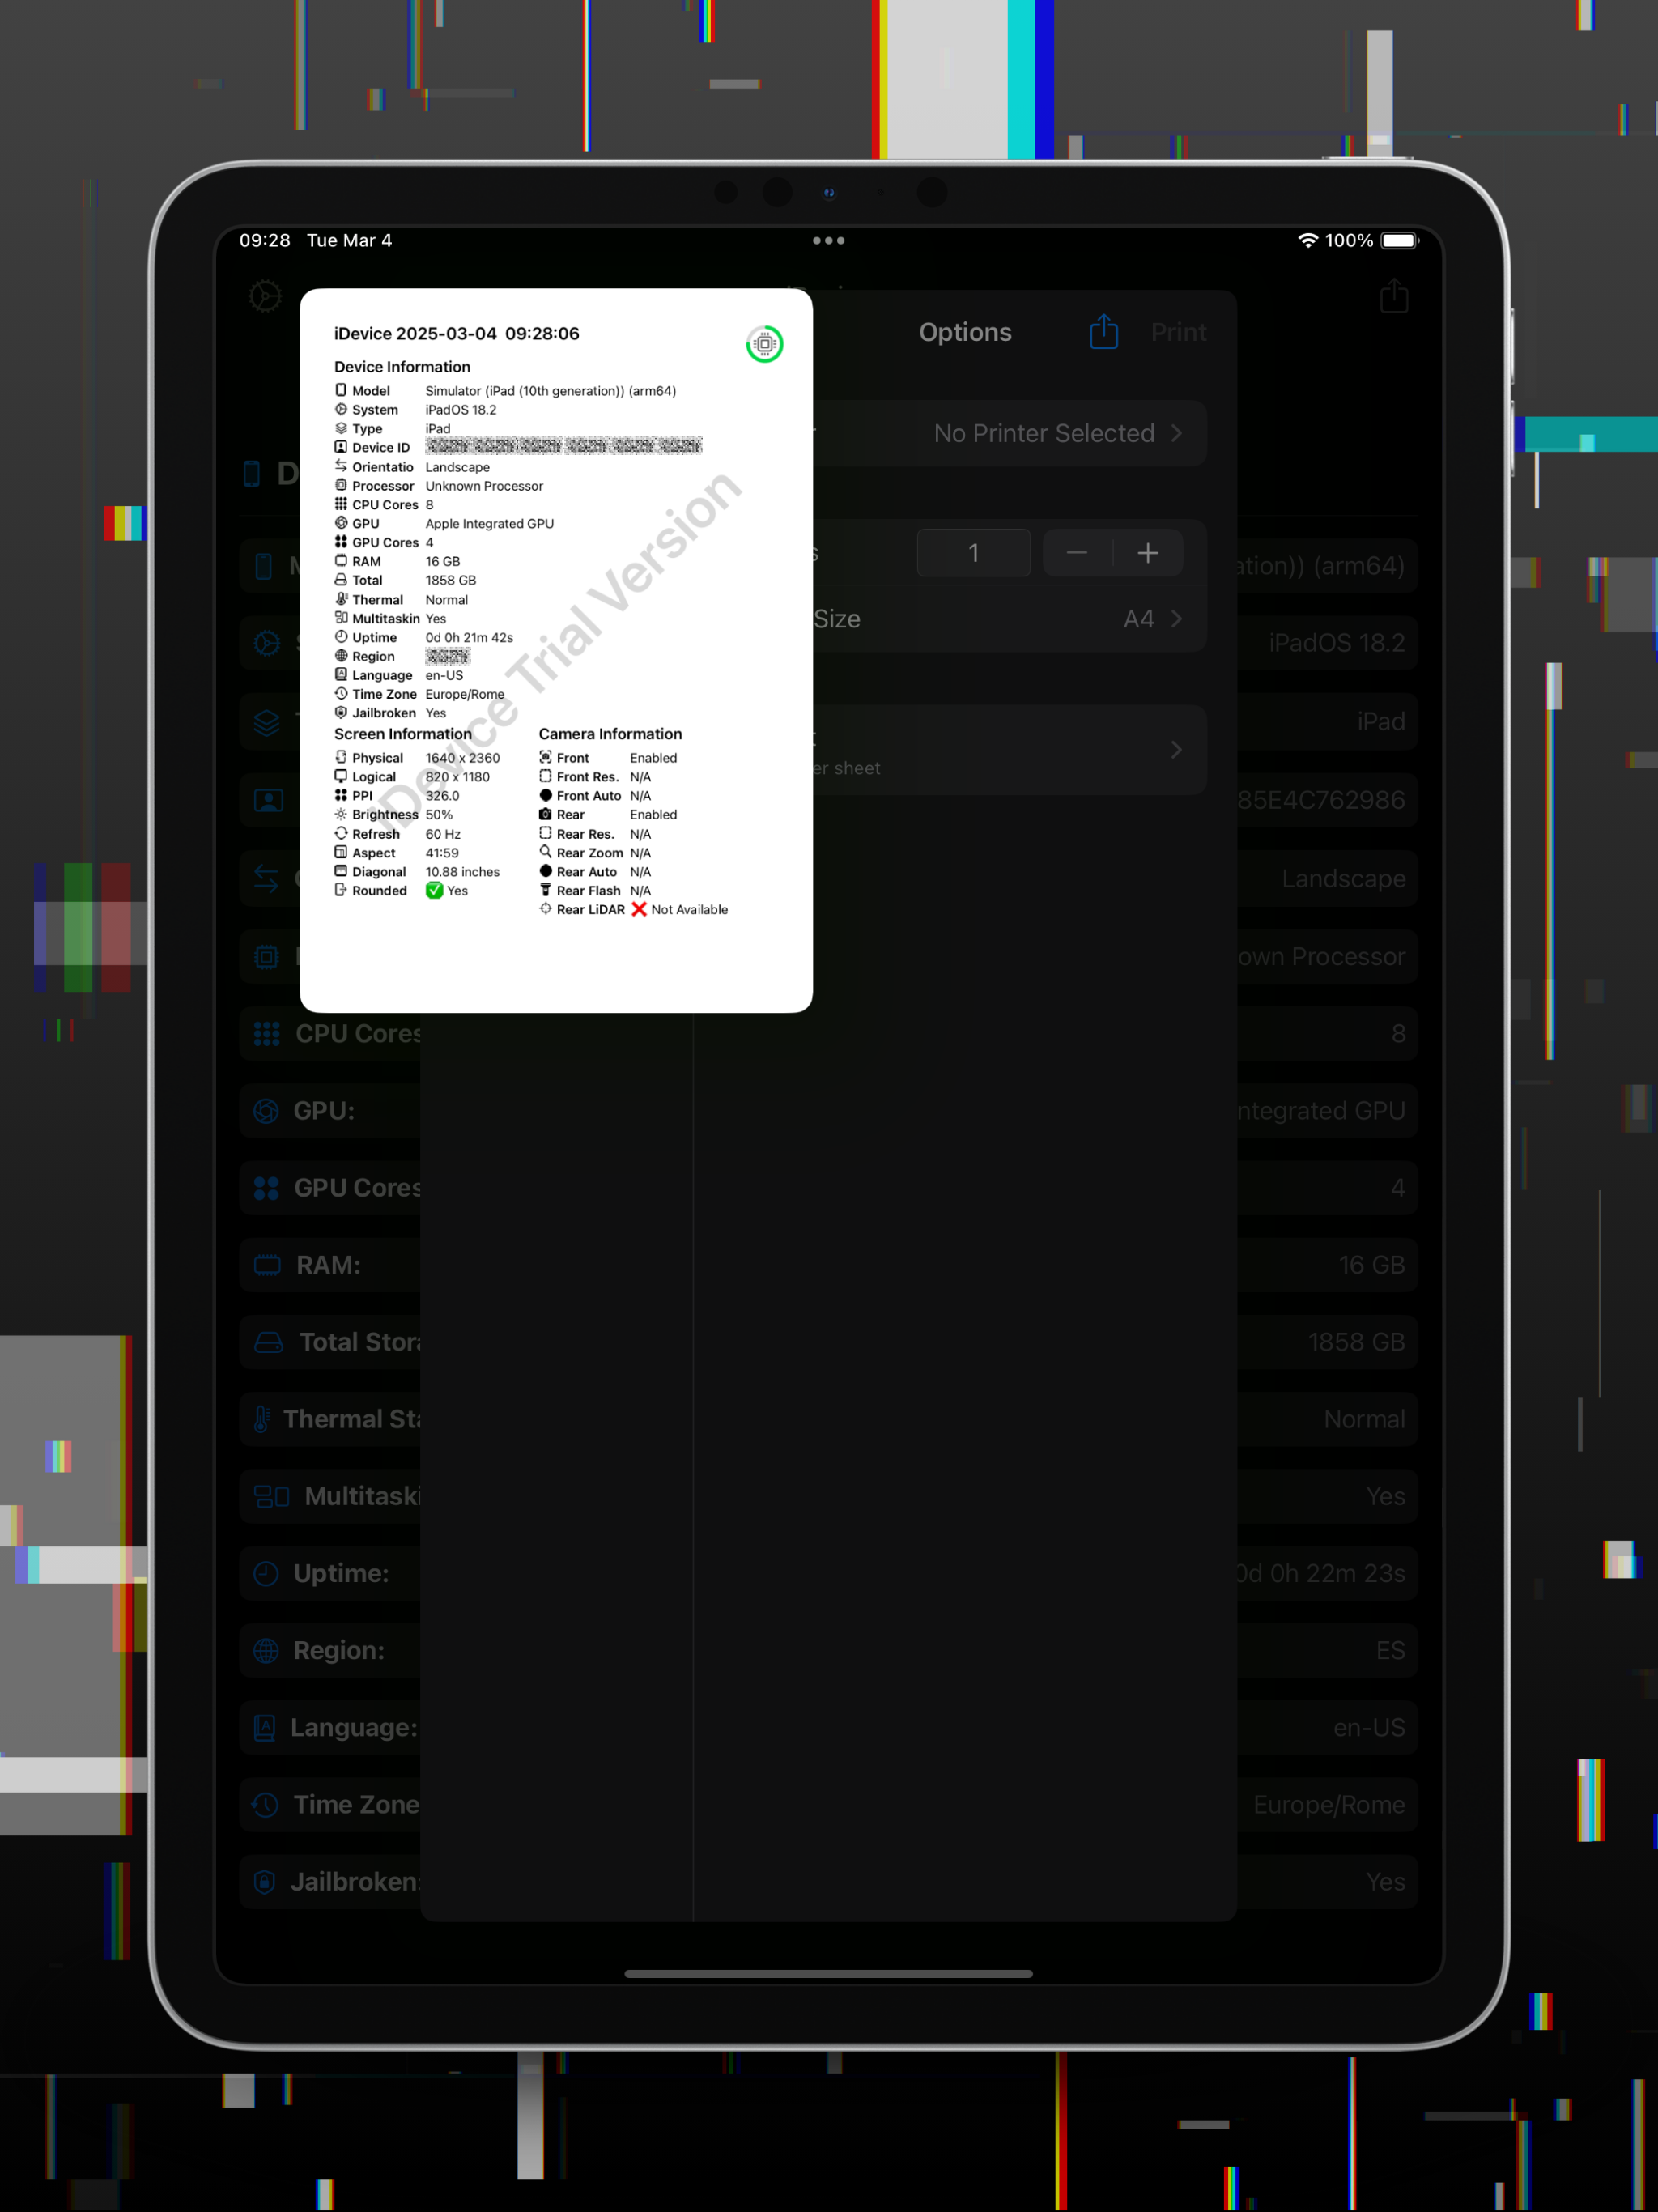The image size is (1658, 2212).
Task: Click the '16 GB' RAM value
Action: point(1371,1265)
